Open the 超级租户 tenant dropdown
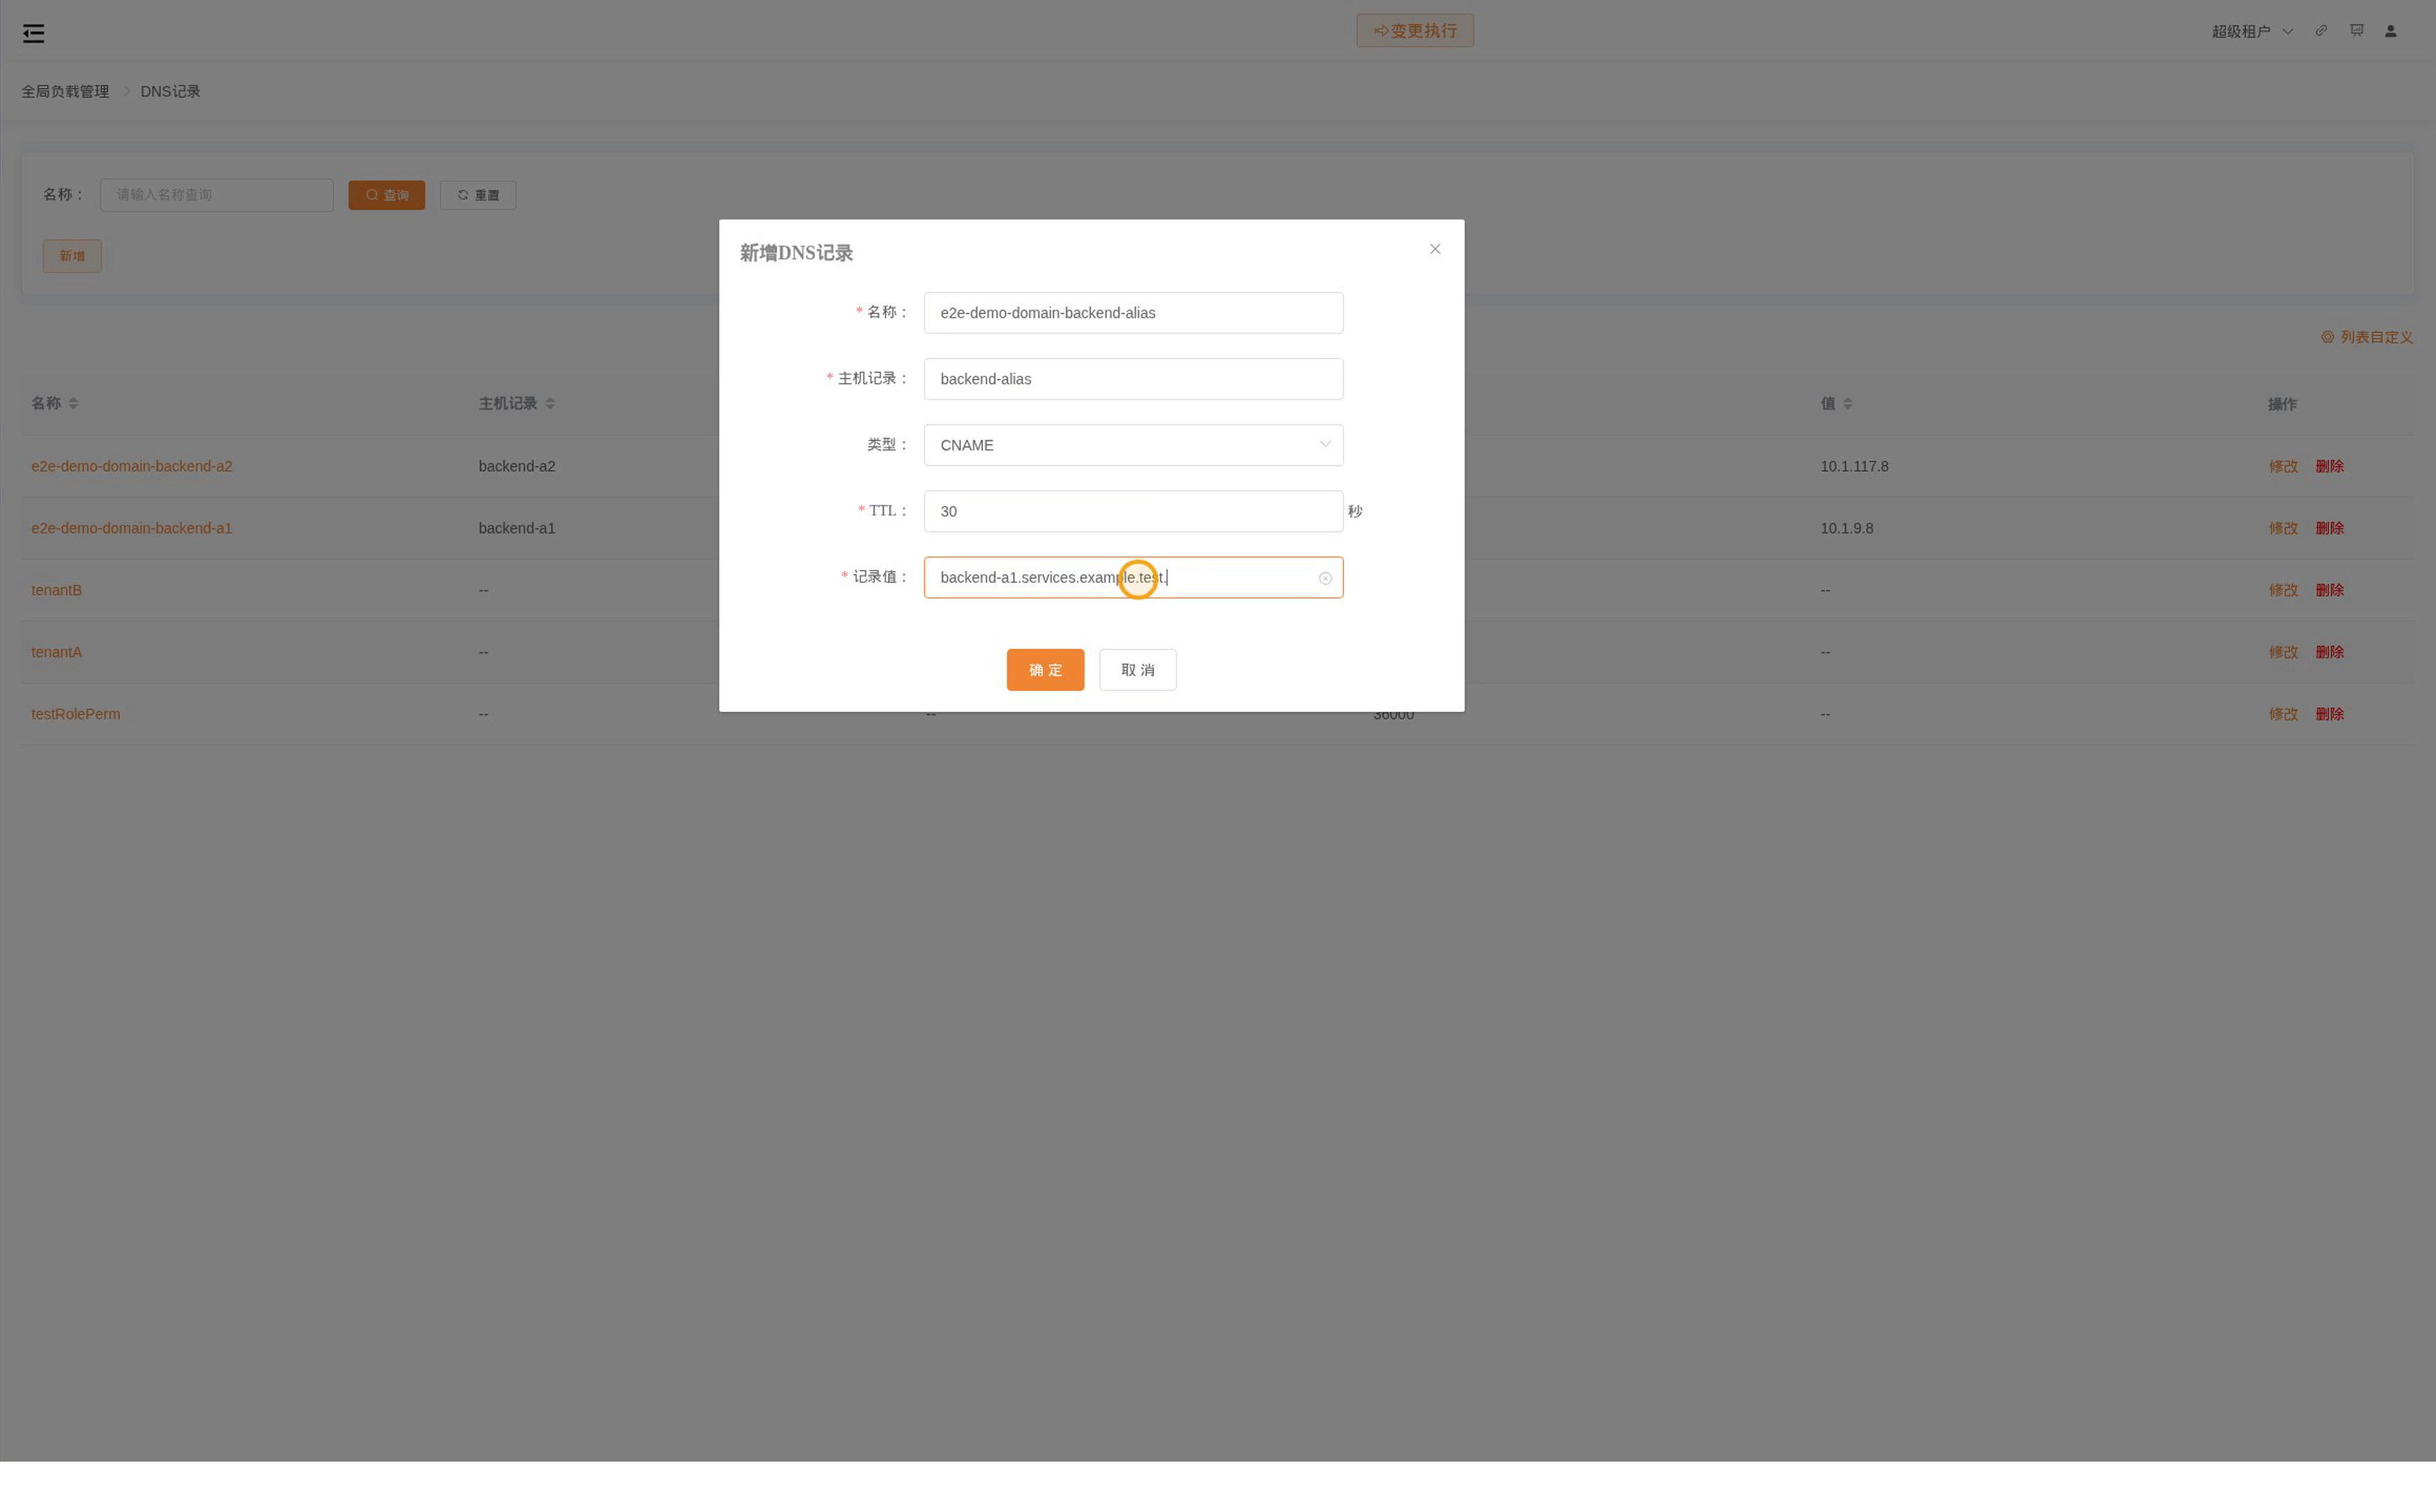The image size is (2436, 1512). click(x=2252, y=31)
